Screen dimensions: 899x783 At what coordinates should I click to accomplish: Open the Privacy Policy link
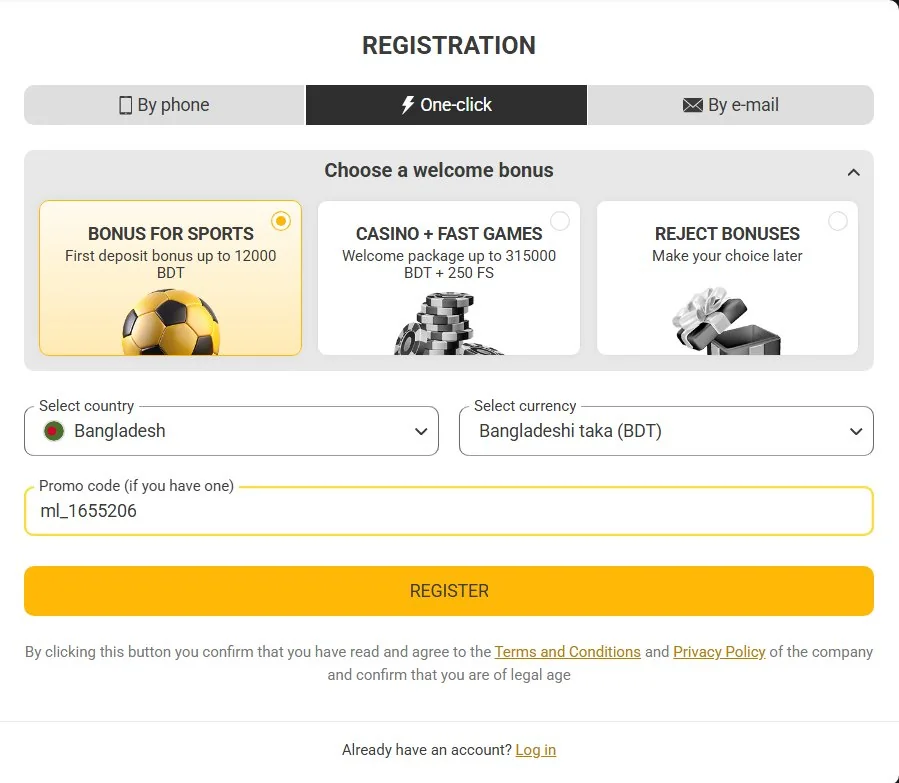(x=719, y=652)
